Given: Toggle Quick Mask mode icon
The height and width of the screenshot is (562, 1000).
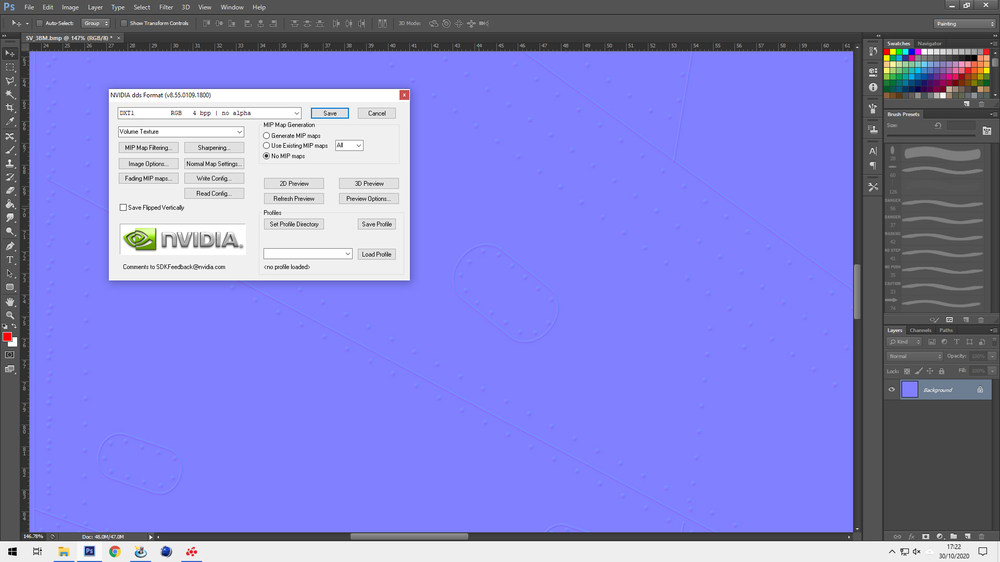Looking at the screenshot, I should [x=10, y=355].
